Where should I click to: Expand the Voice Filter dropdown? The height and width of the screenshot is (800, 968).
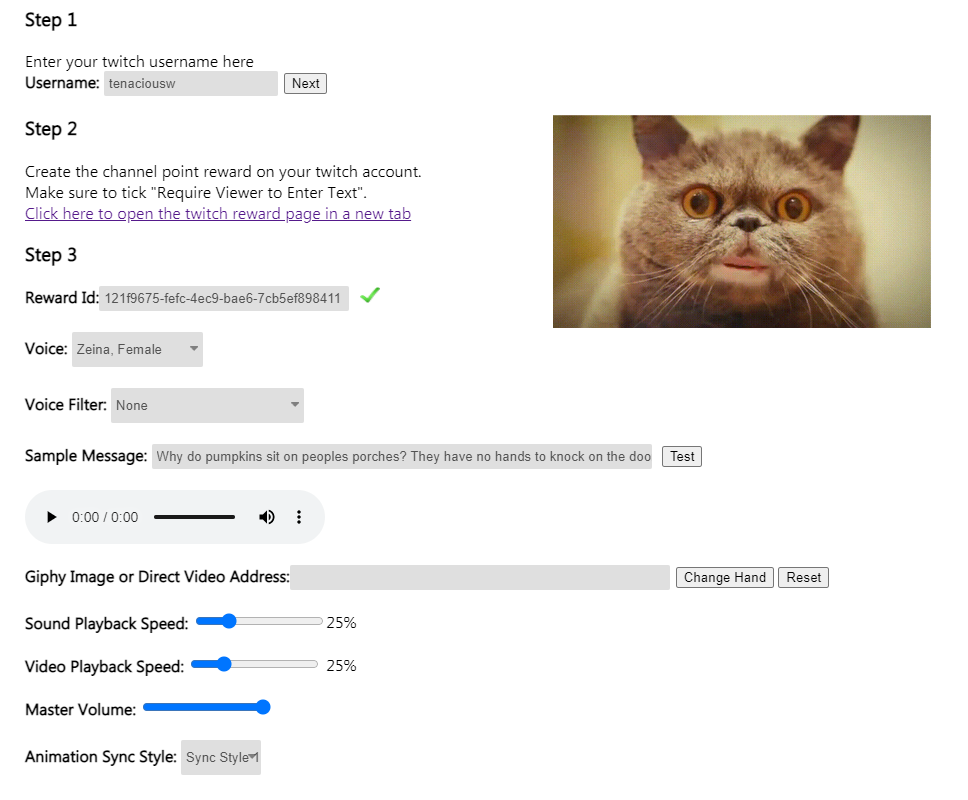(207, 406)
